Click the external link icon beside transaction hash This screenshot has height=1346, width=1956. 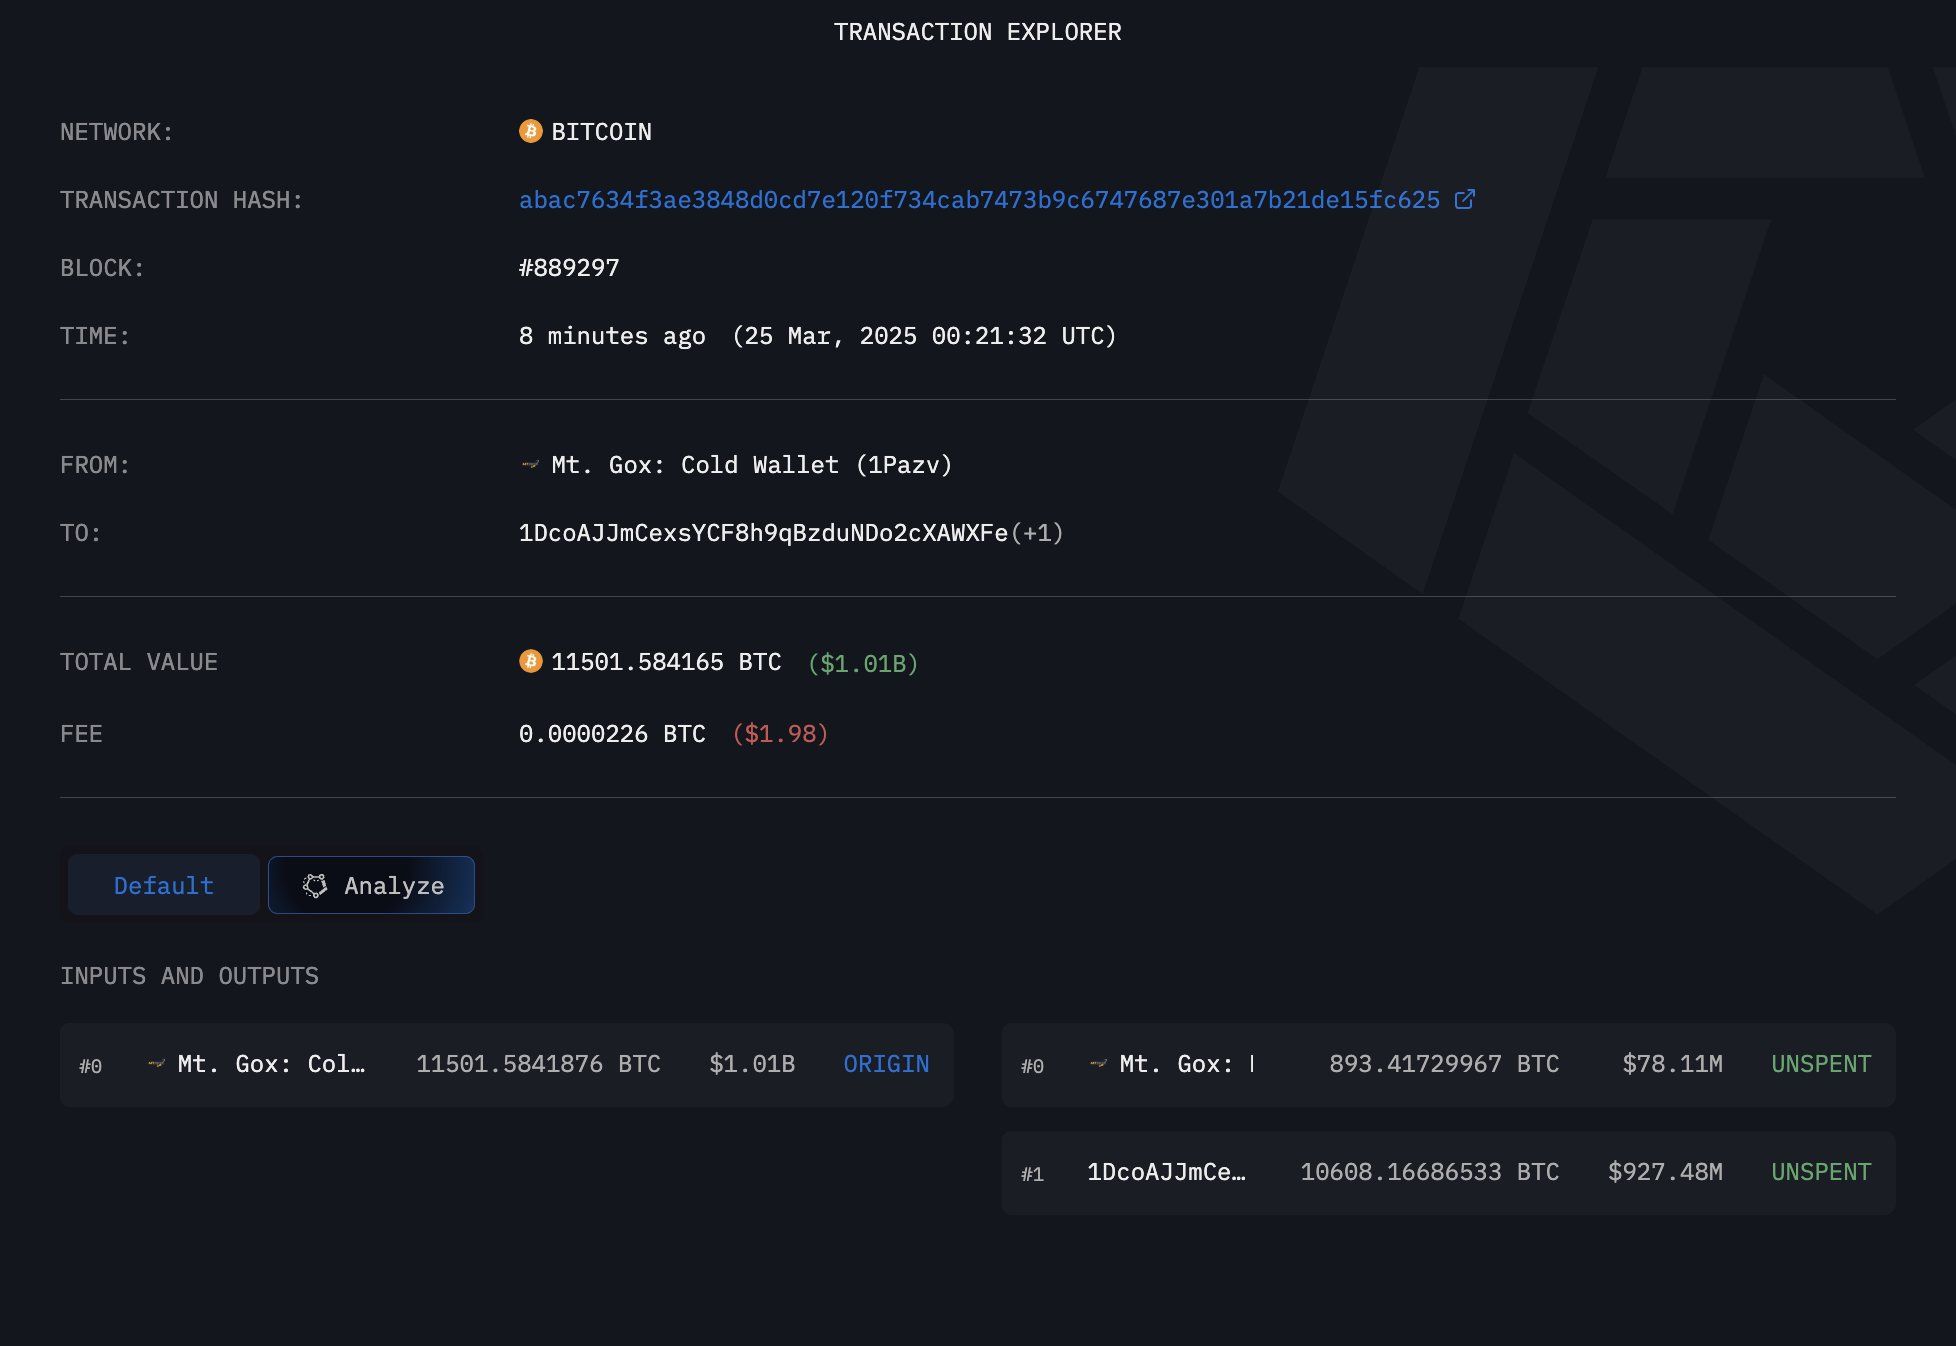coord(1464,200)
